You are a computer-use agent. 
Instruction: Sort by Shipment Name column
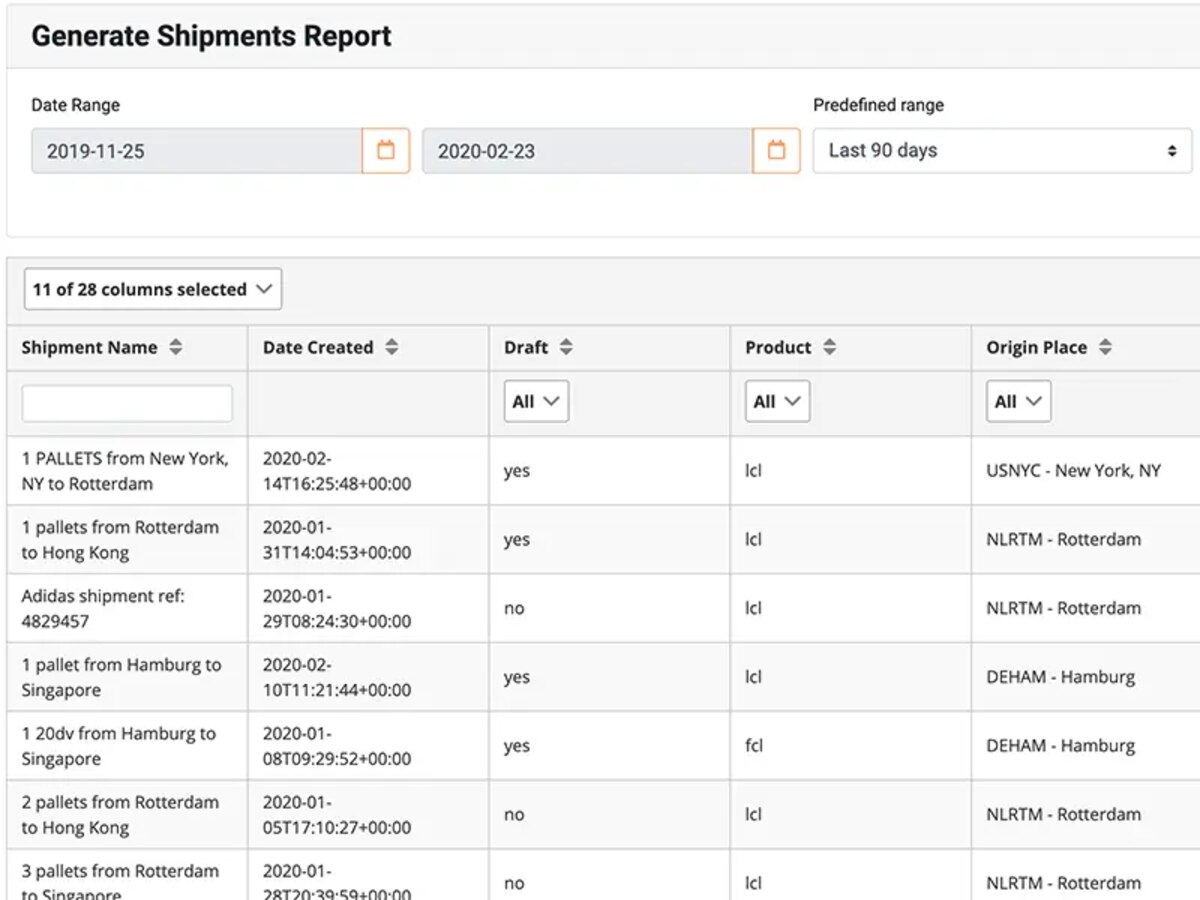point(176,348)
